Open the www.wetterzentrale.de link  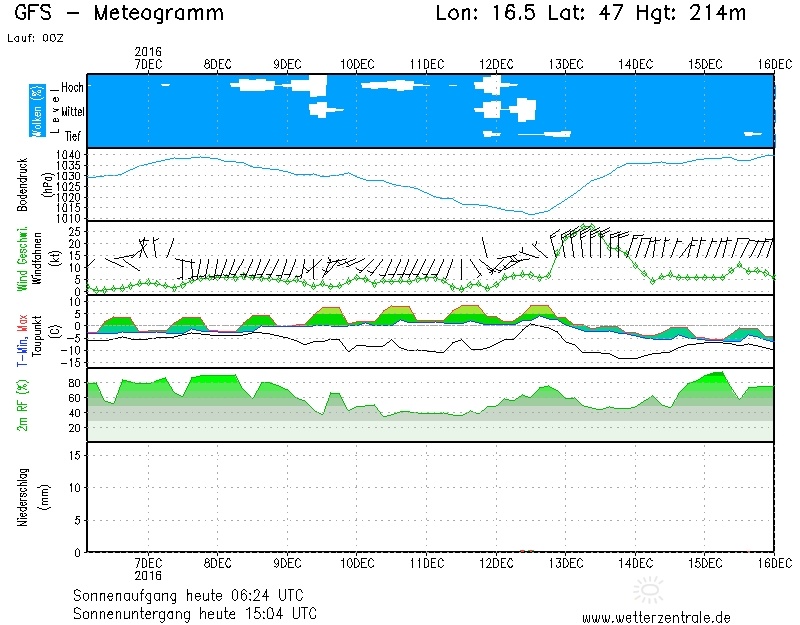point(656,618)
